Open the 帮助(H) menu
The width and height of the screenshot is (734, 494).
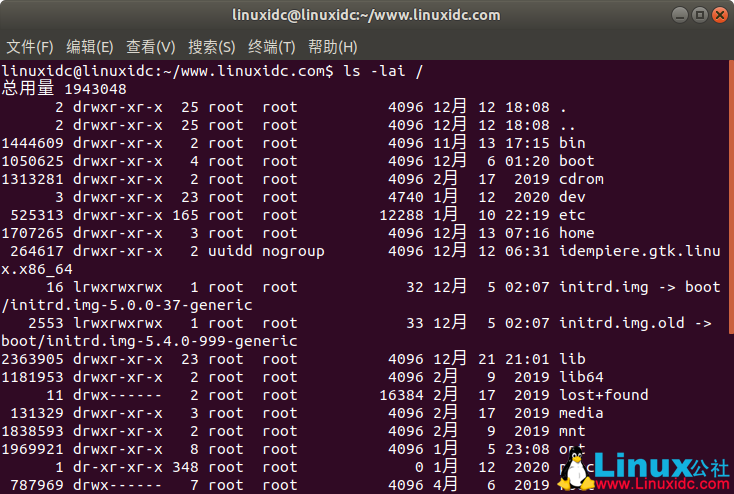click(333, 47)
